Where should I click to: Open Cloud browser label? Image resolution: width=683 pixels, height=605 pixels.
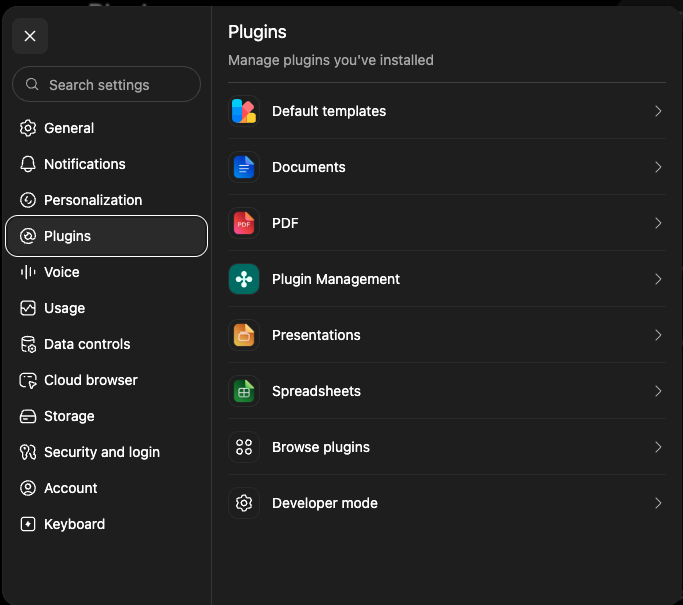(91, 380)
